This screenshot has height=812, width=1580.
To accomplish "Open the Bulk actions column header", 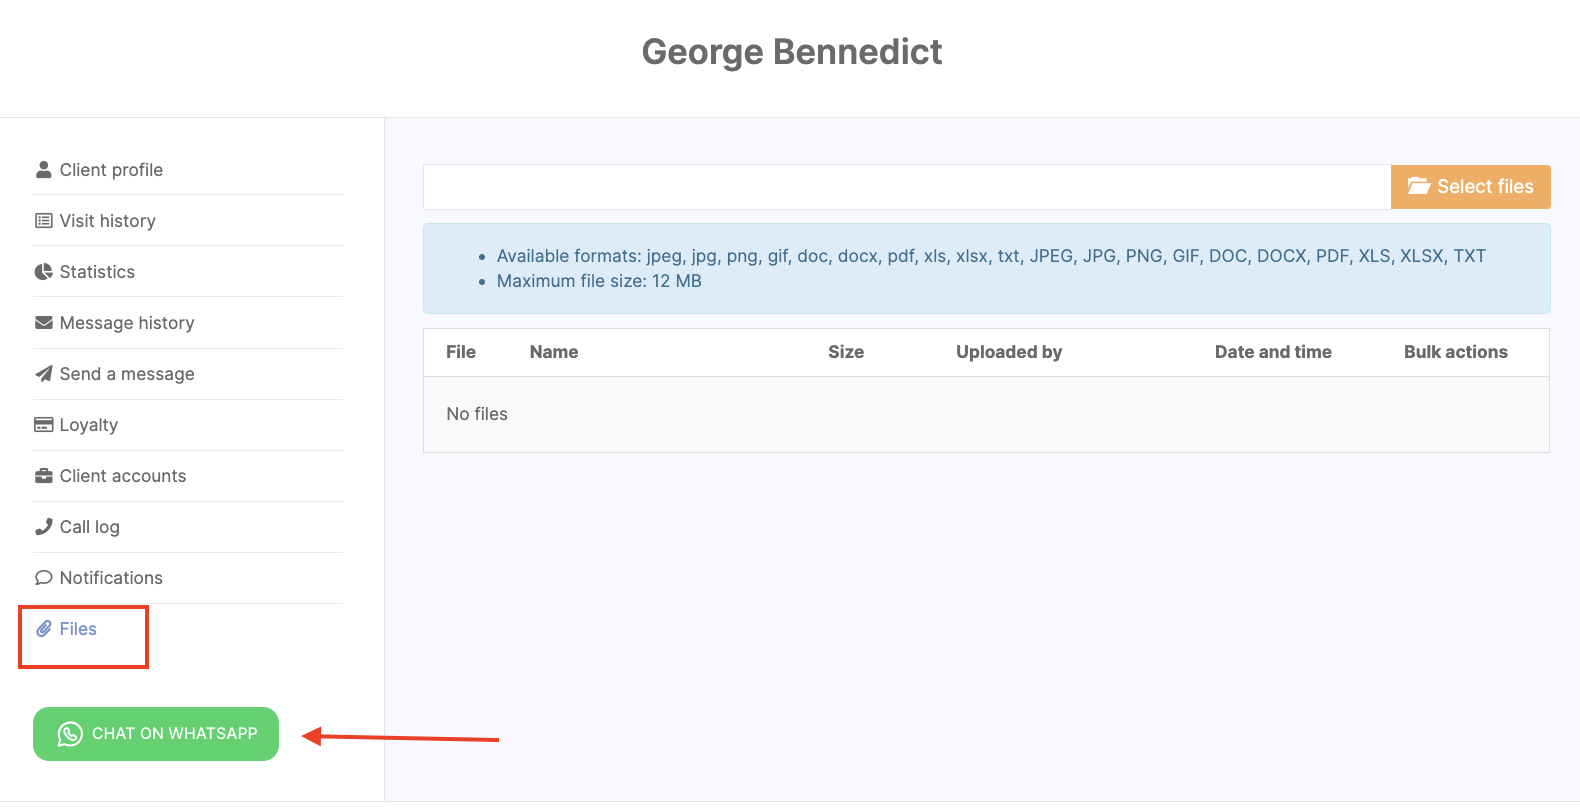I will (1455, 352).
